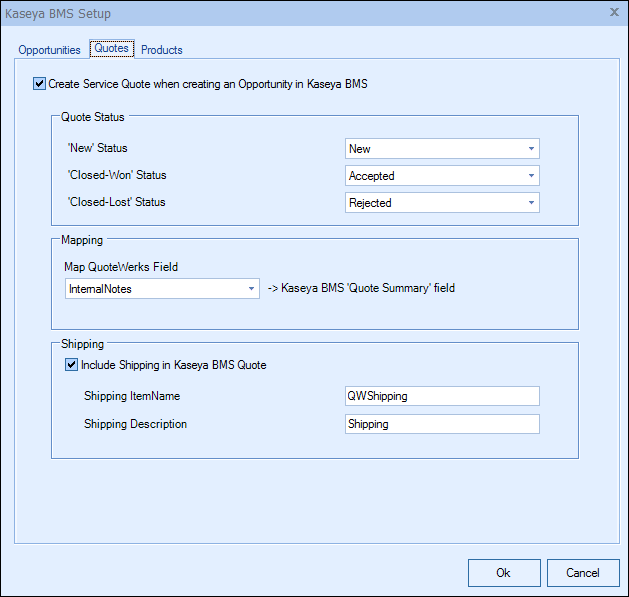Click the Cancel button
Screen dimensions: 629x597
(x=583, y=573)
